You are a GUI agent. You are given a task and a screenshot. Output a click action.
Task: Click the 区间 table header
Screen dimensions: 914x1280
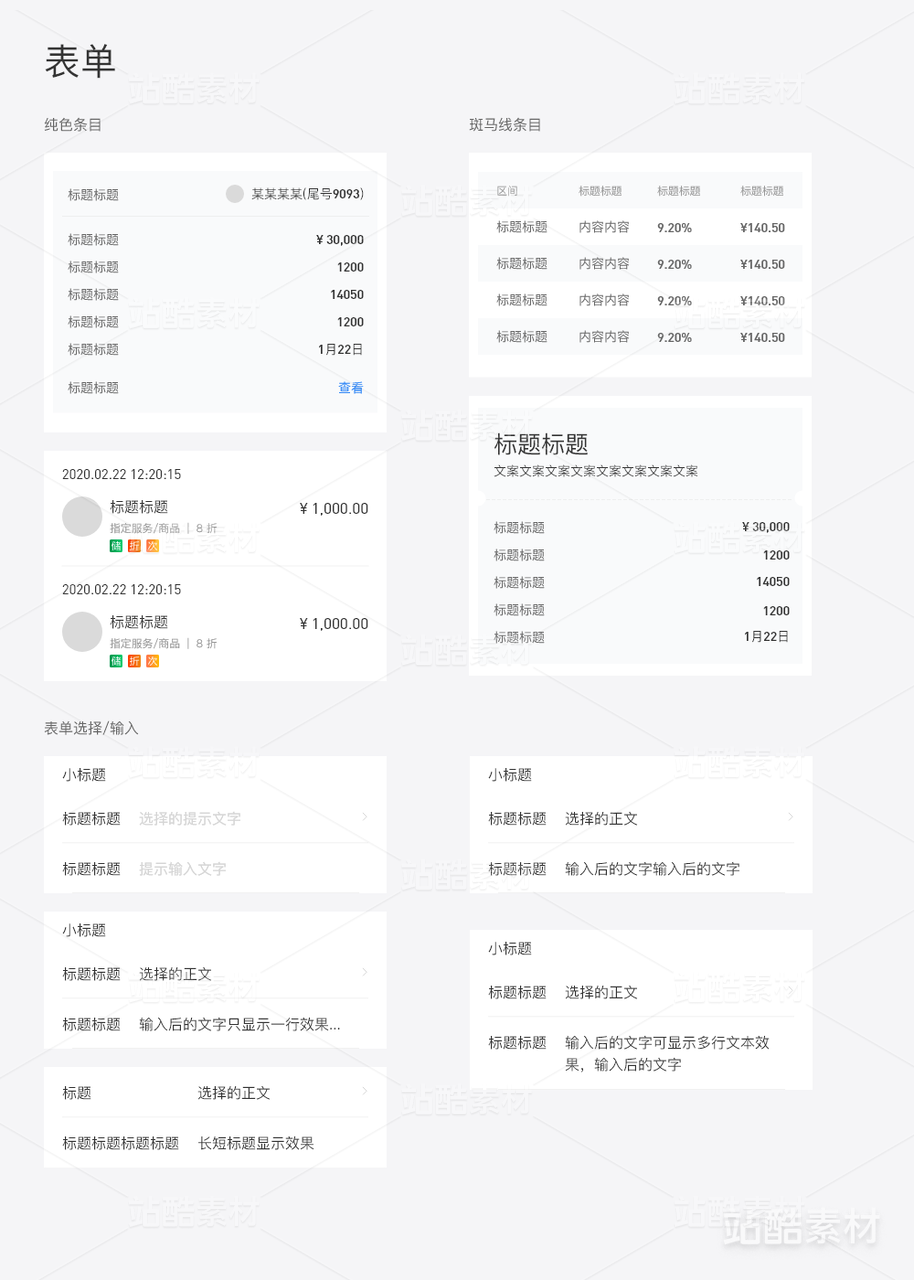[x=507, y=191]
